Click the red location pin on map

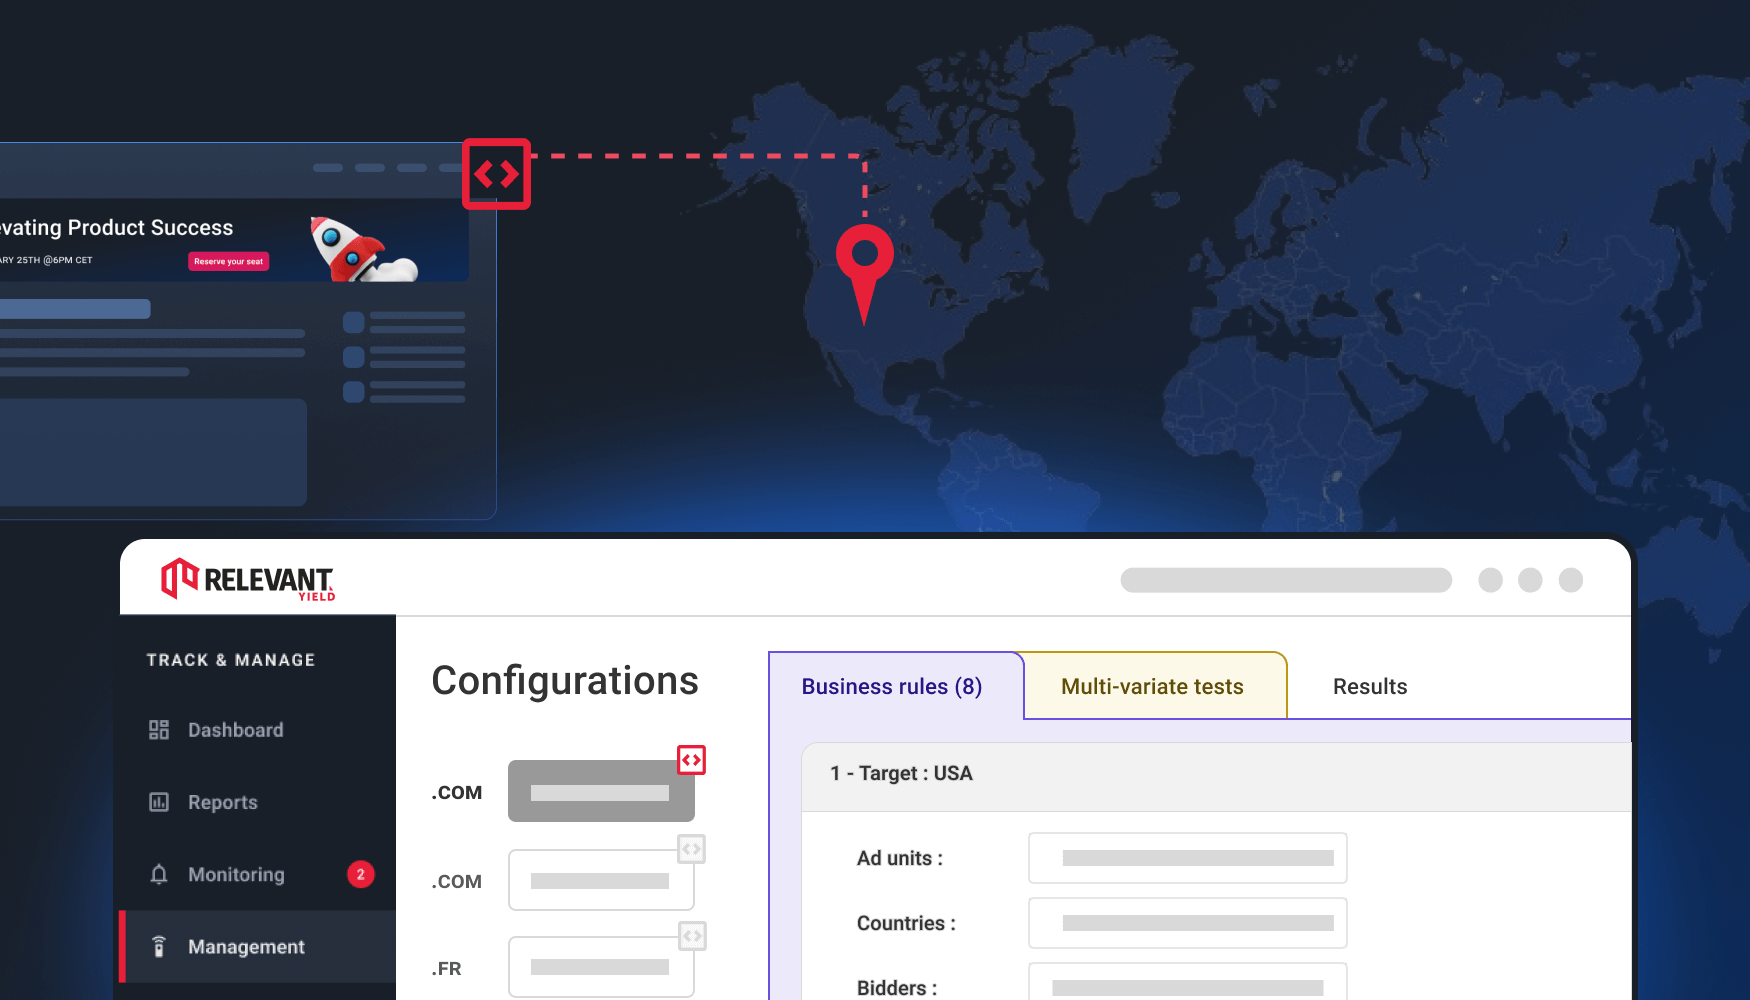(x=864, y=274)
